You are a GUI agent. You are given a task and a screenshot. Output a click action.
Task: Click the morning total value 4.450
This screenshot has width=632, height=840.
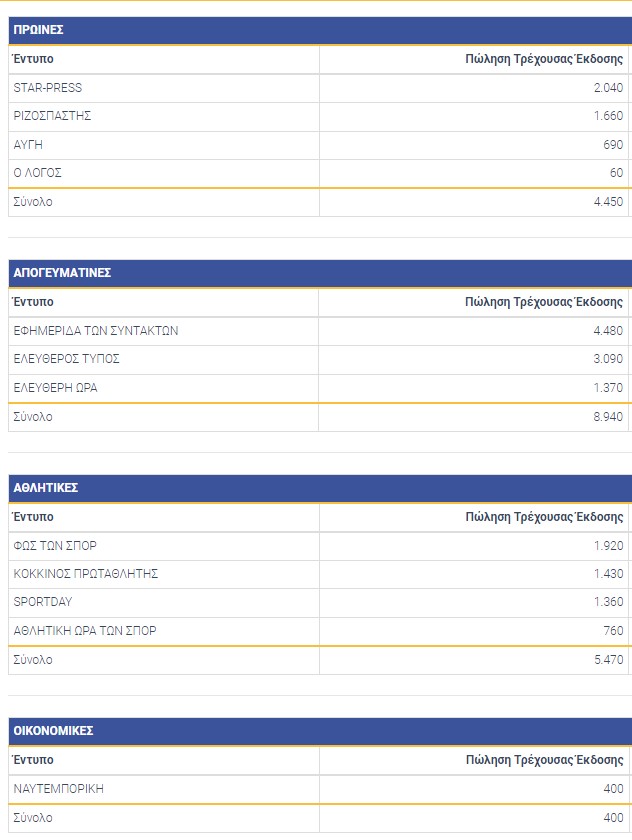tap(607, 202)
